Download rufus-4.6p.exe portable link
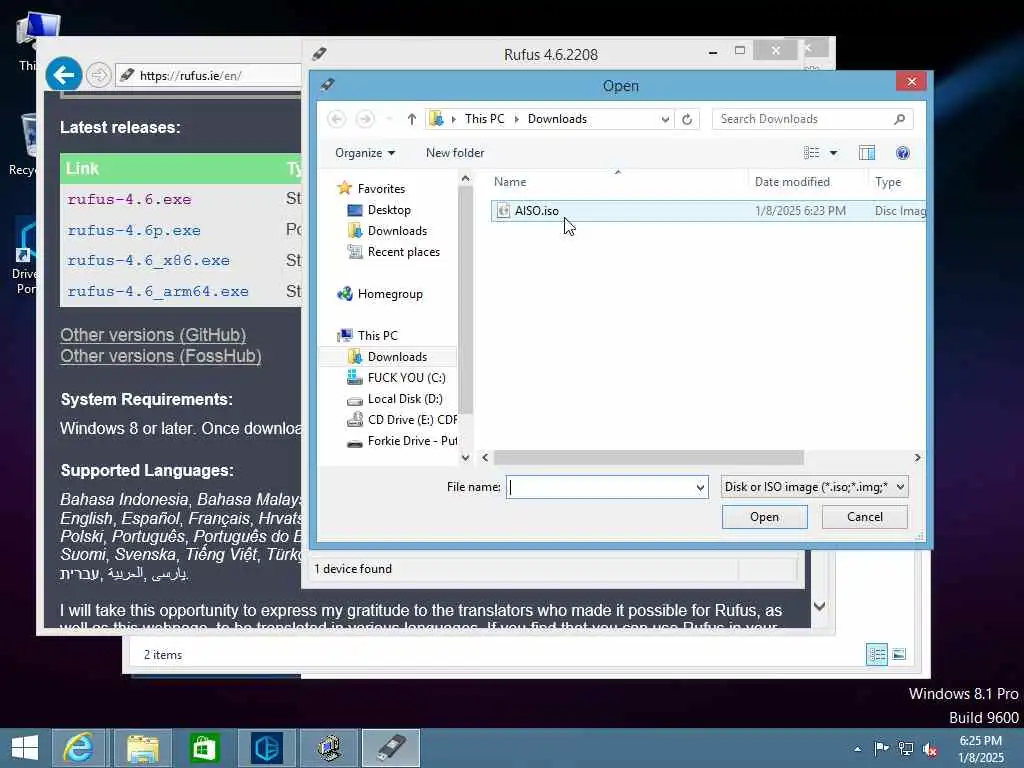 134,231
